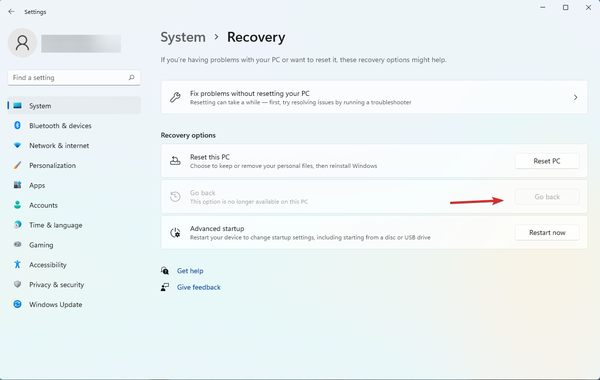
Task: Click the System monitor icon in sidebar
Action: (17, 106)
